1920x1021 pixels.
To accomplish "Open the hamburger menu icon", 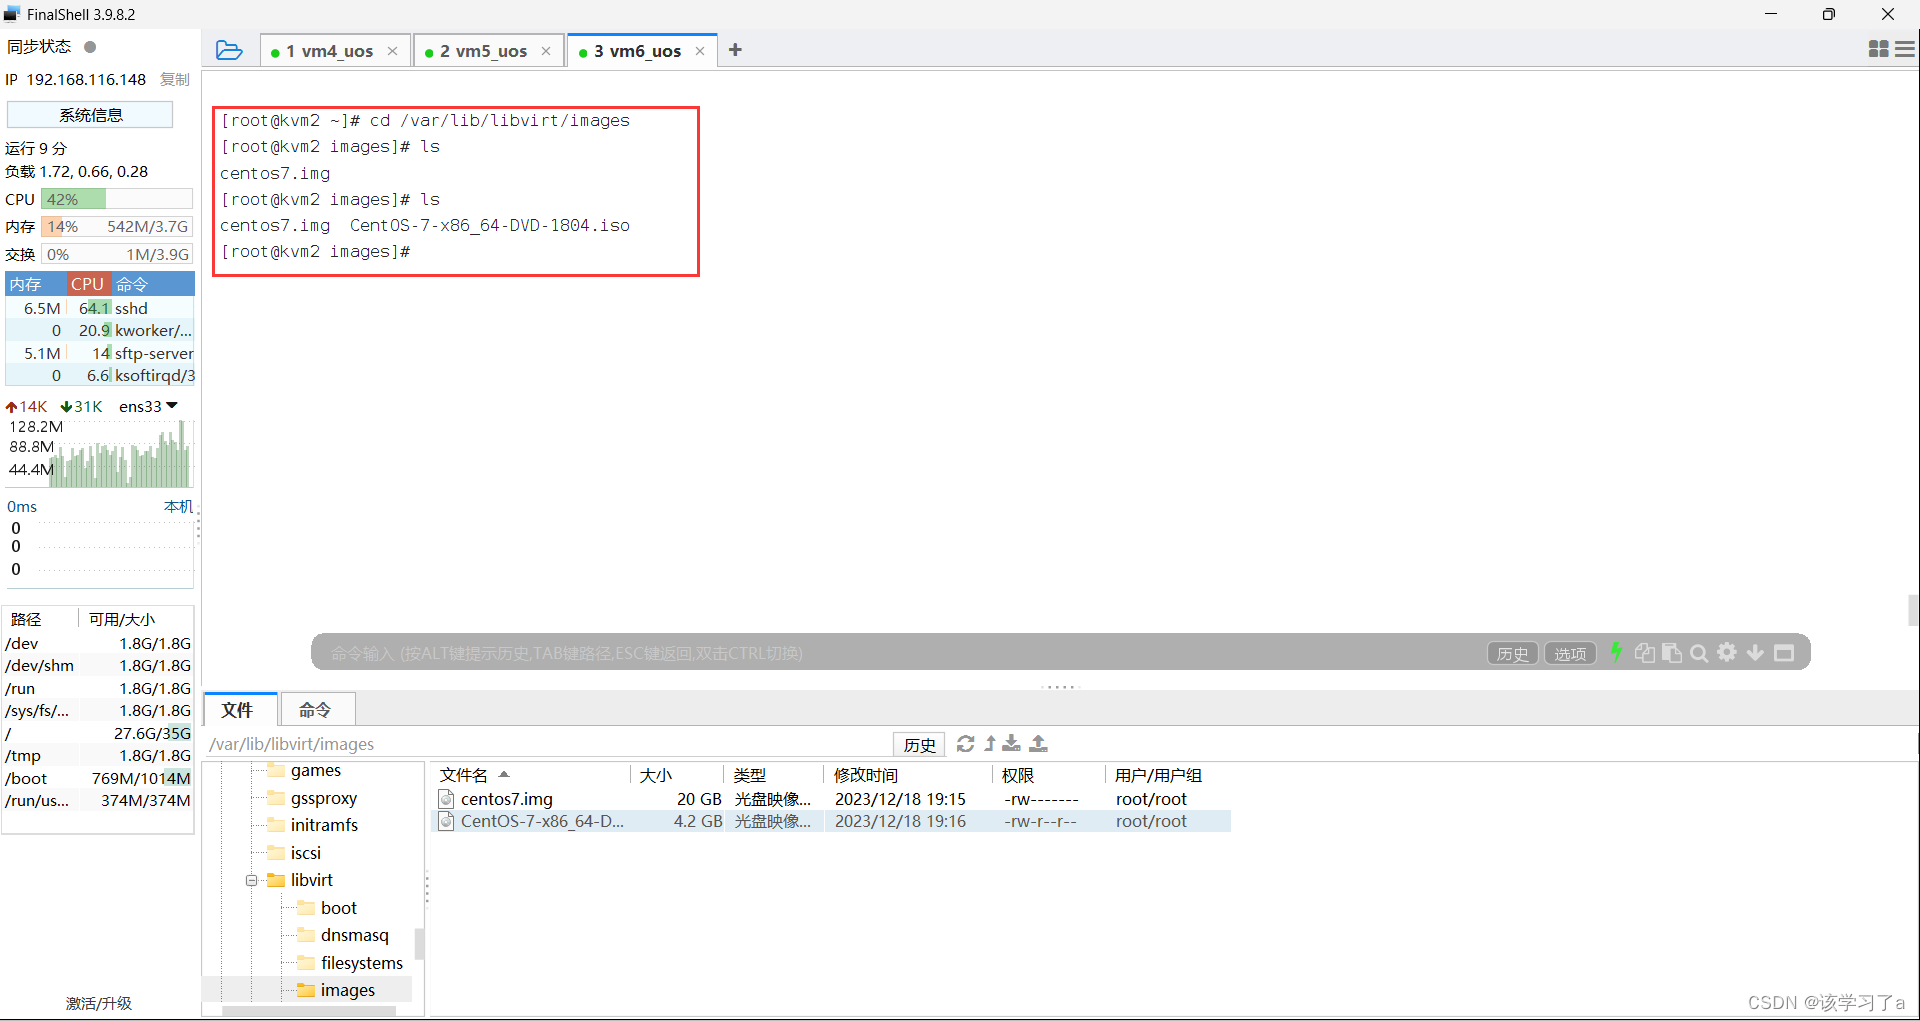I will (1905, 49).
